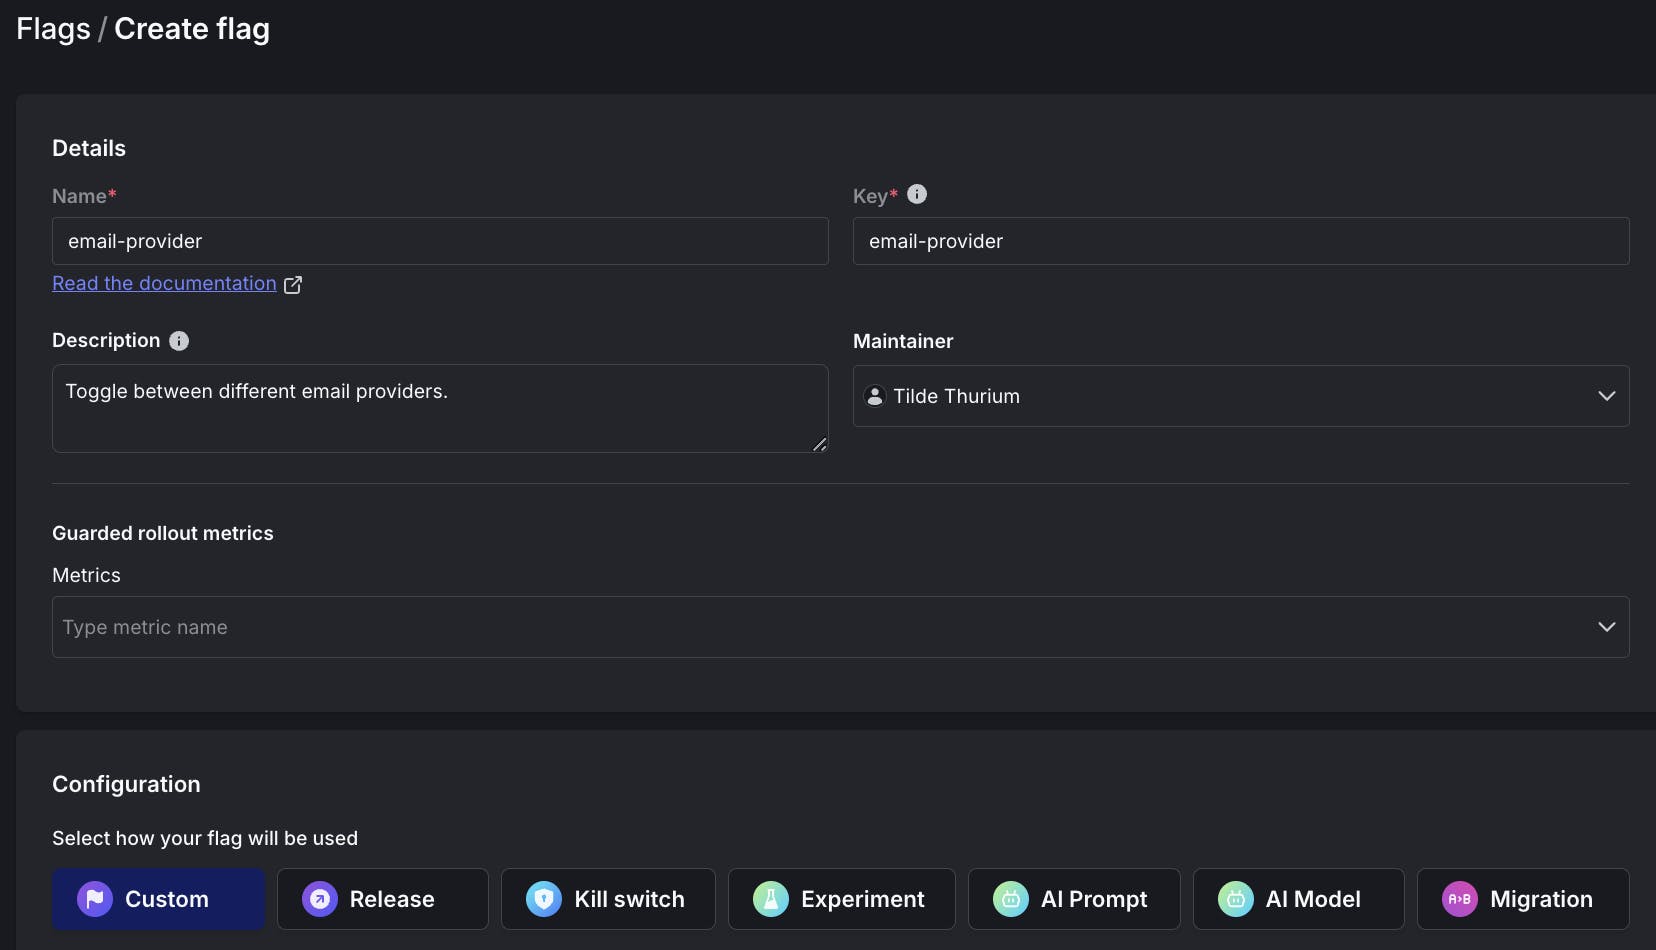Pick the Kill switch flag type
1656x950 pixels.
tap(608, 899)
